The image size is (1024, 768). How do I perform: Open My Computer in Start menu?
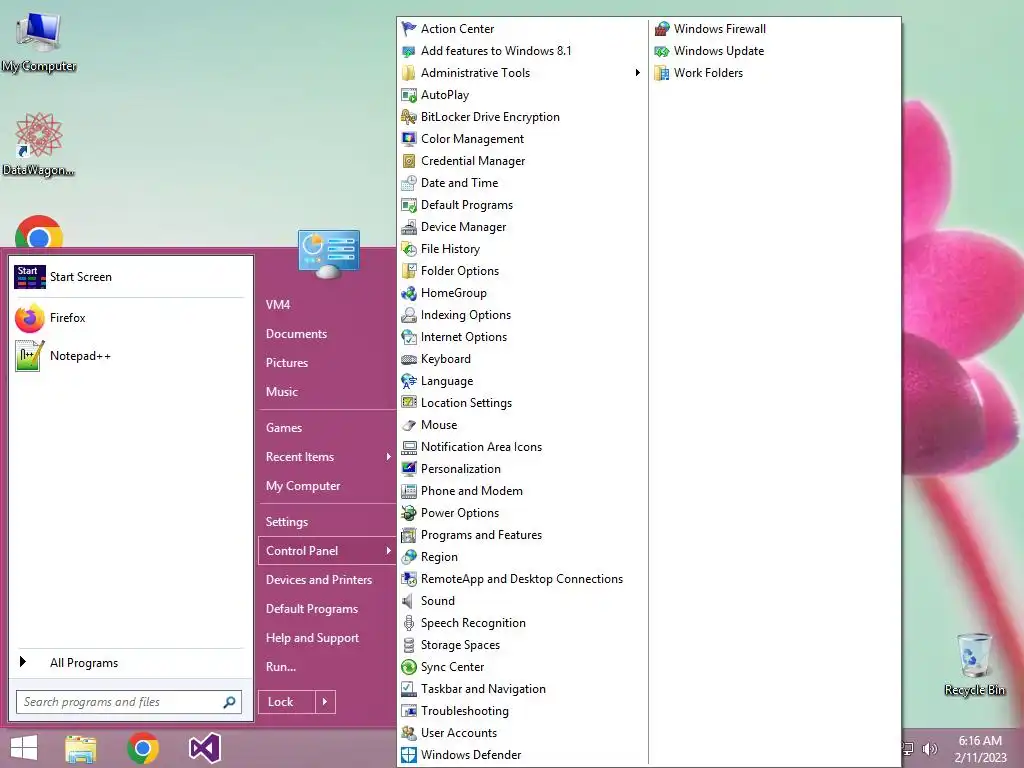(x=303, y=486)
